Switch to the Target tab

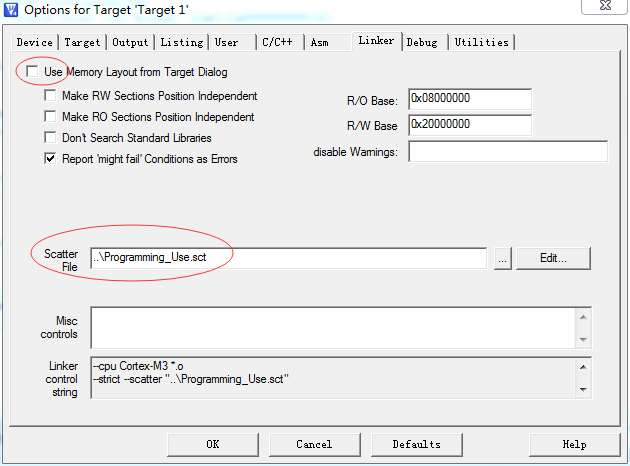tap(82, 42)
